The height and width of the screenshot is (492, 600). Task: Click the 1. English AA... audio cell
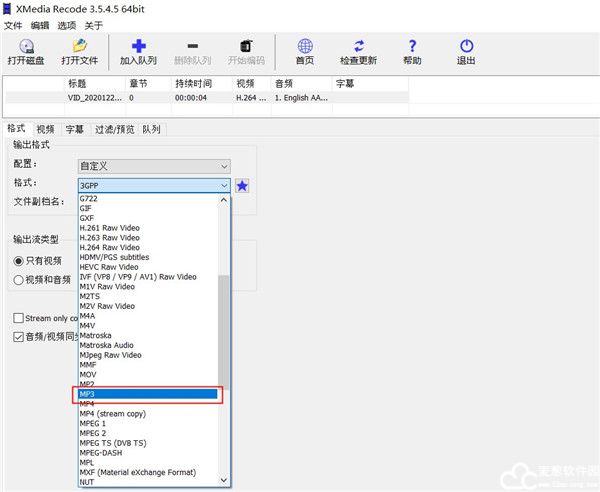pyautogui.click(x=301, y=98)
